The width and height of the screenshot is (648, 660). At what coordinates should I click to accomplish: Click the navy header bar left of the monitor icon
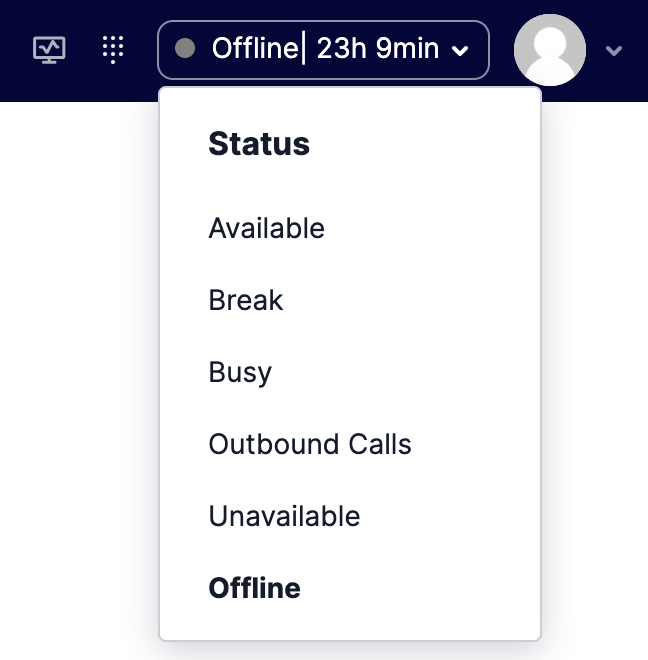[x=15, y=51]
